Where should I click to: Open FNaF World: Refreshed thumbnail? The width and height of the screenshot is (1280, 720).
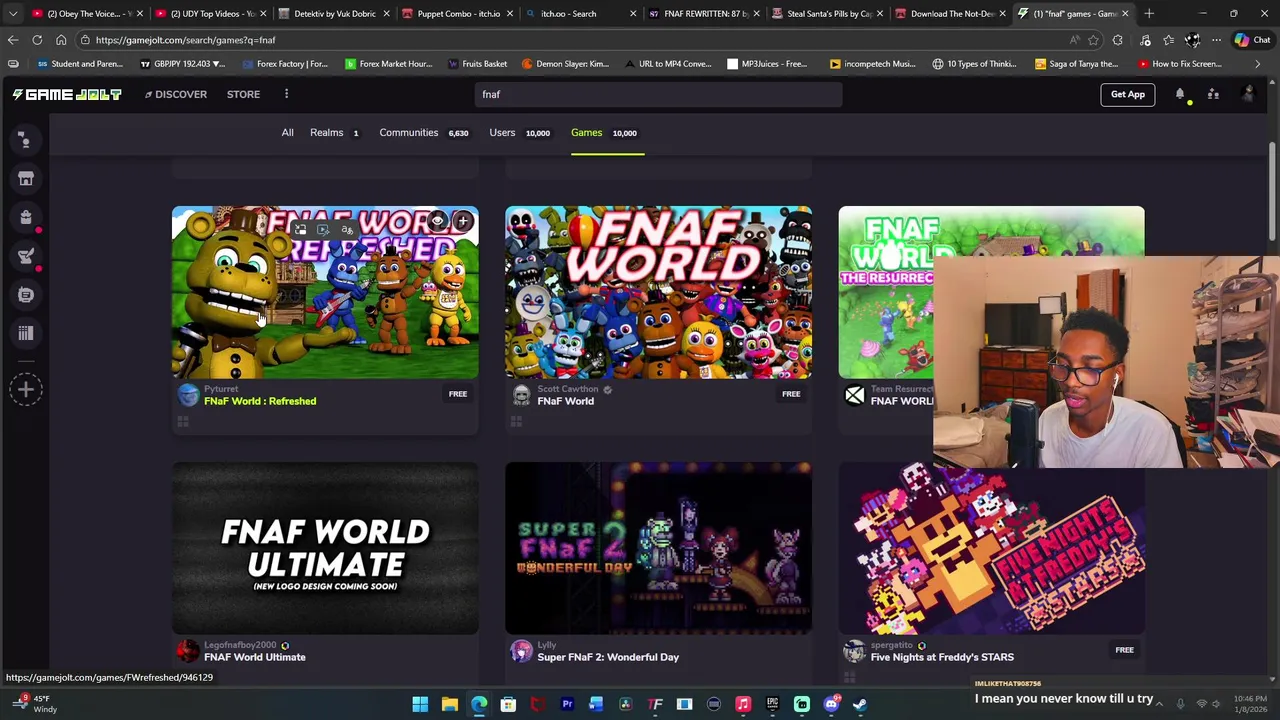click(x=325, y=292)
